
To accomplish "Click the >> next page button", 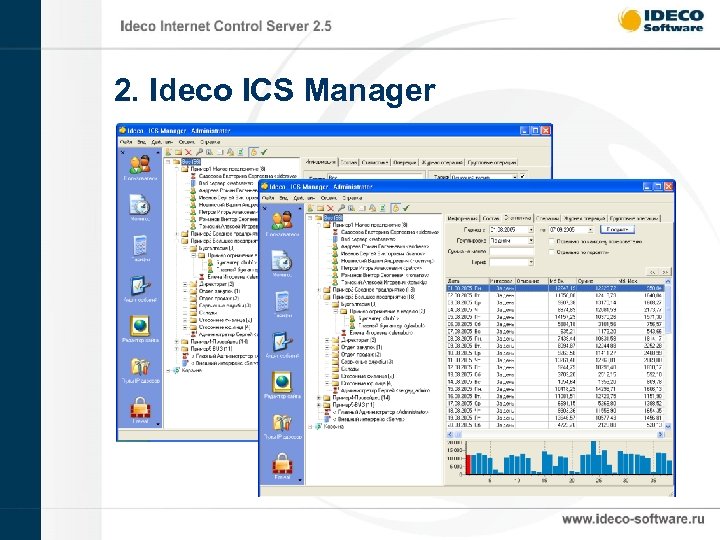I will pos(665,272).
